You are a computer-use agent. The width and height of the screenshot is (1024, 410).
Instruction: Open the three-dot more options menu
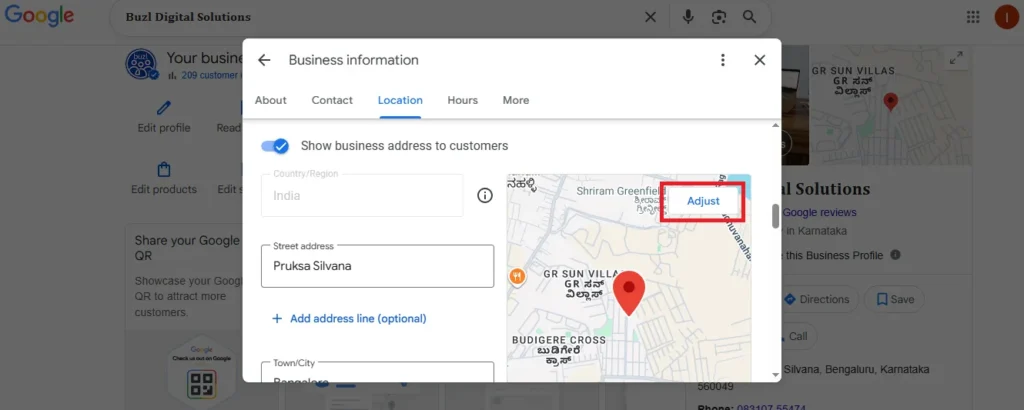722,60
